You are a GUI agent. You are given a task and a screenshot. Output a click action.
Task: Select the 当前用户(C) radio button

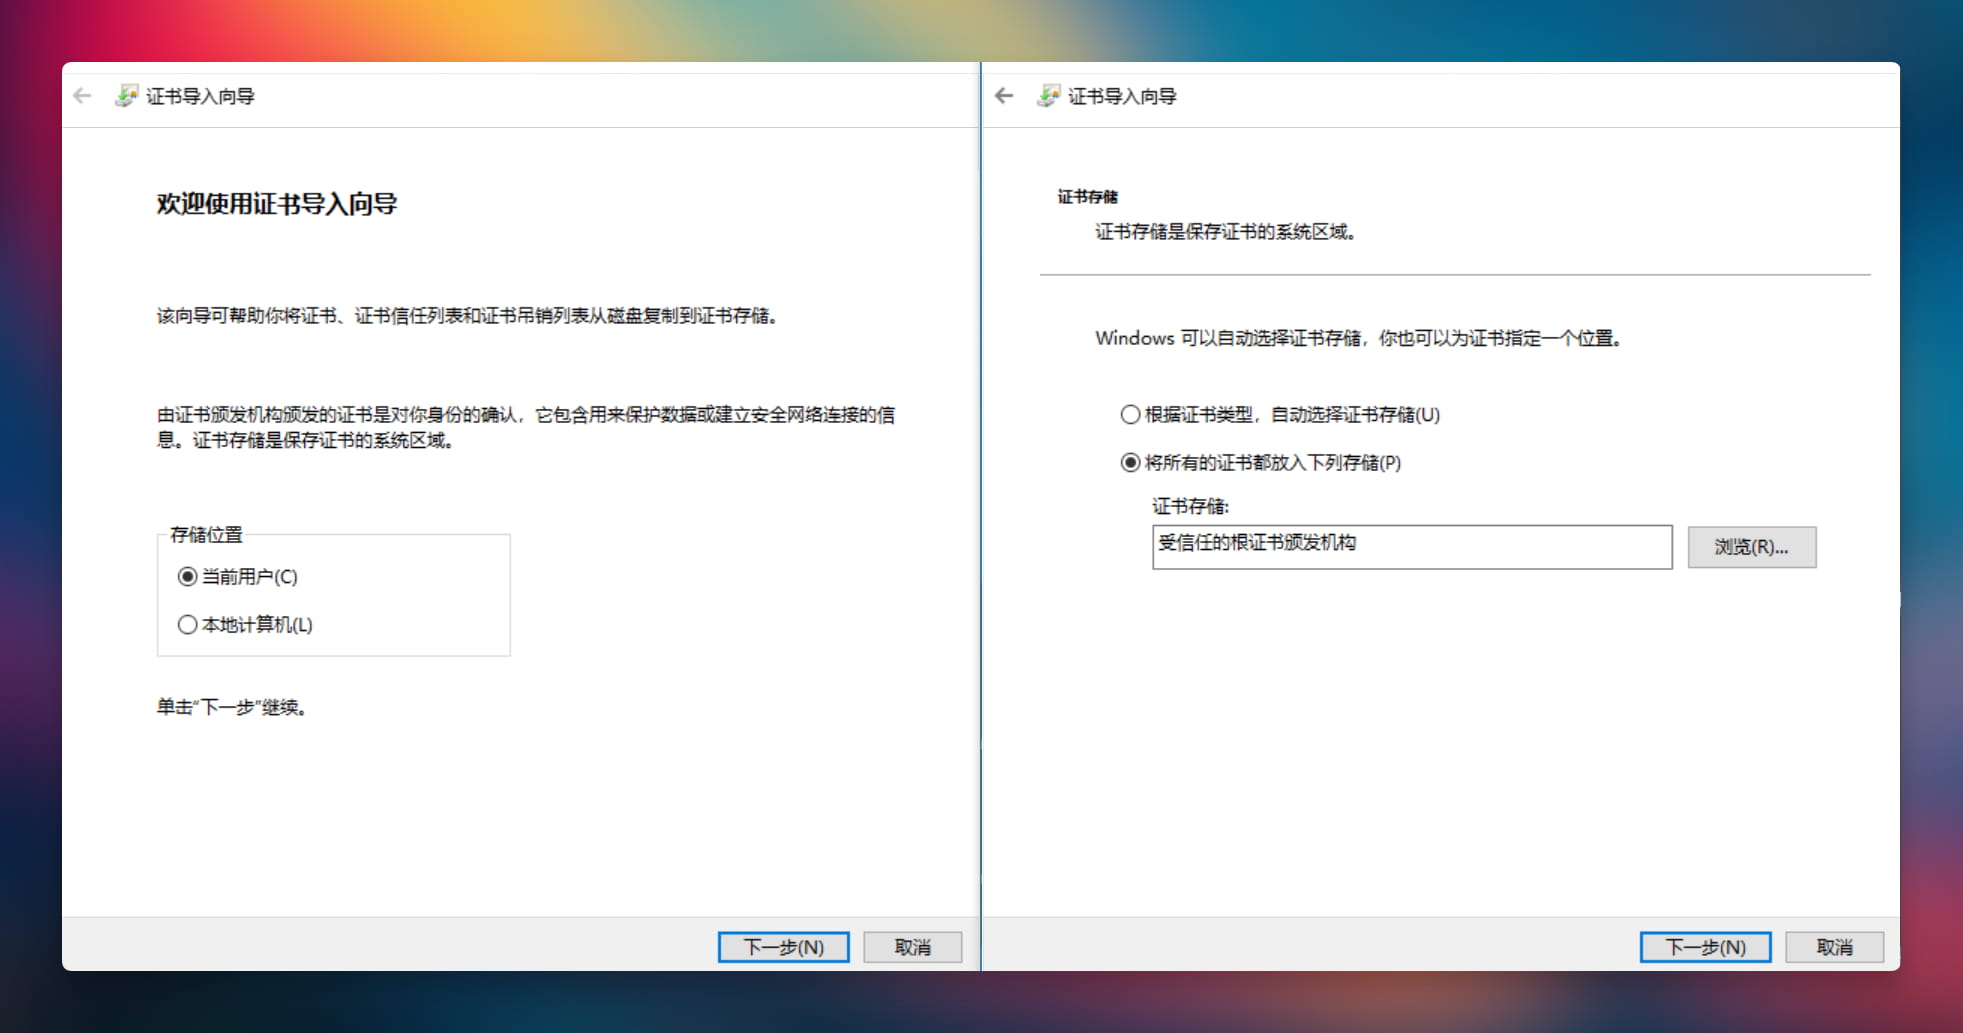tap(188, 577)
